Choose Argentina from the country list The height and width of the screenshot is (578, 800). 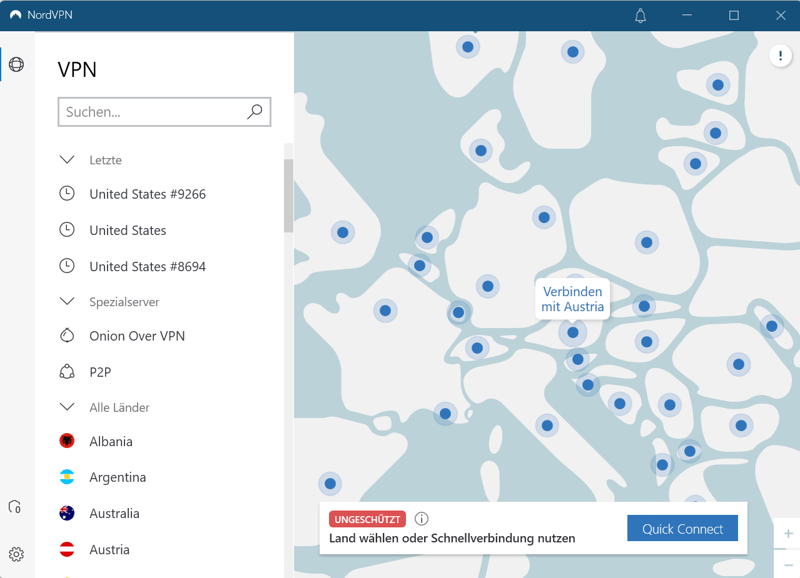pos(117,477)
